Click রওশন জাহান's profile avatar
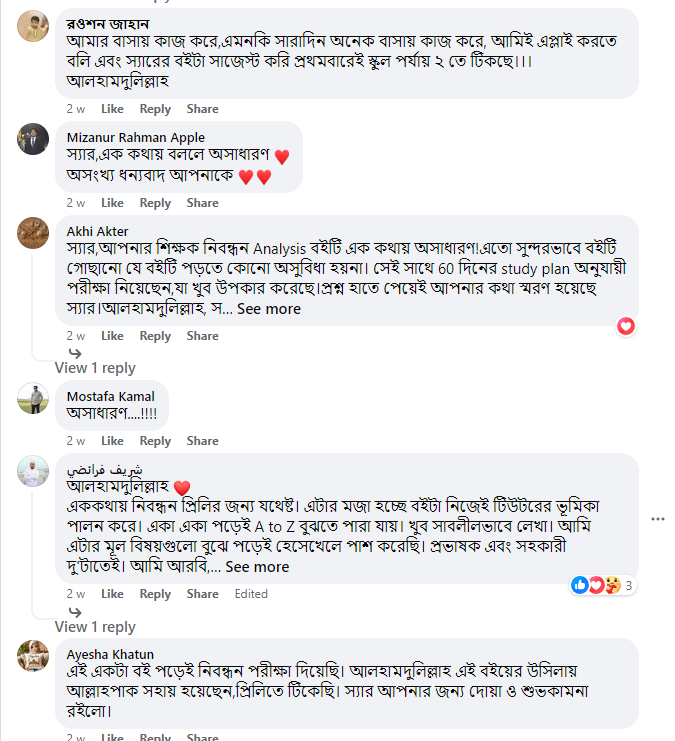 coord(33,26)
